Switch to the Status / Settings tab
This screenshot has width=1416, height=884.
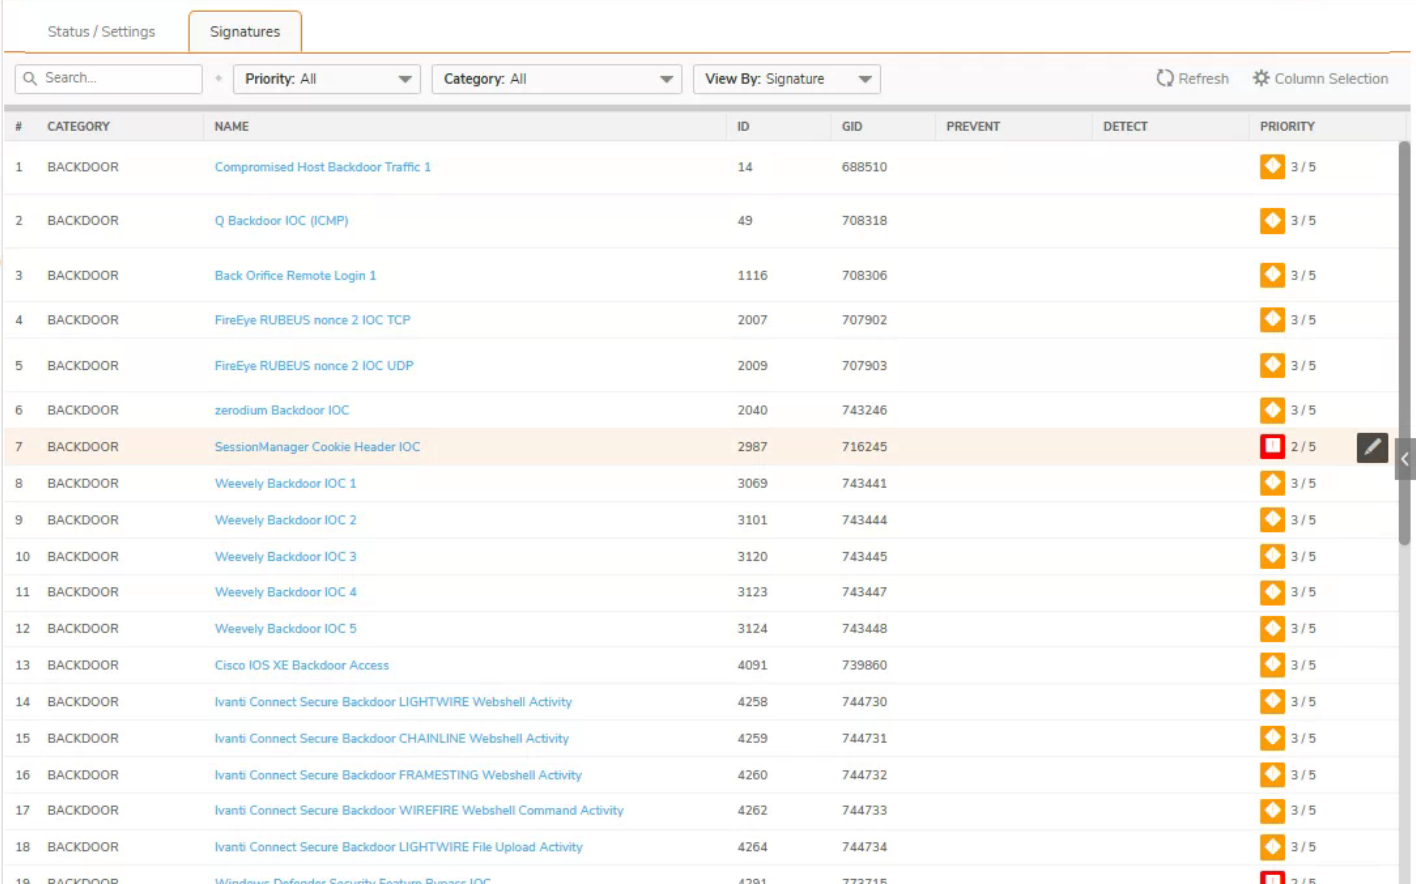pos(101,32)
